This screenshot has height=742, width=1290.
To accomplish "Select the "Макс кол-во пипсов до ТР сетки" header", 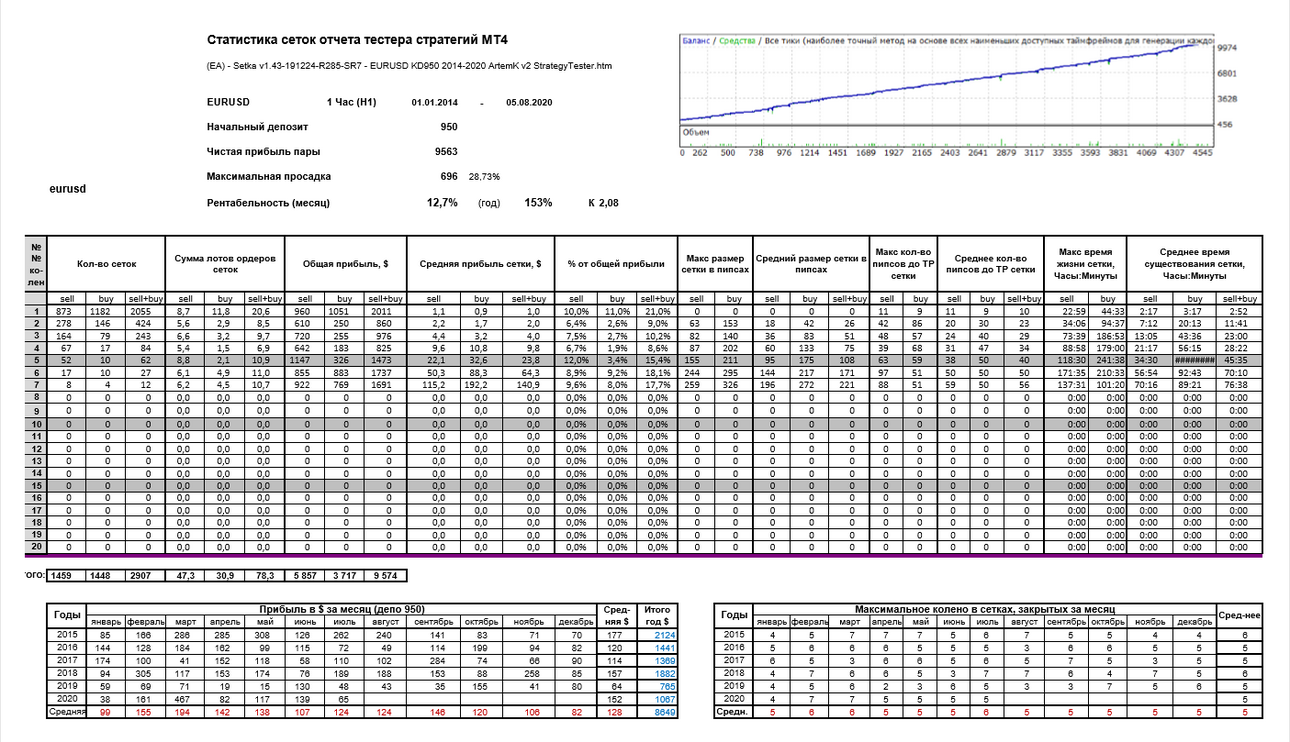I will point(902,264).
